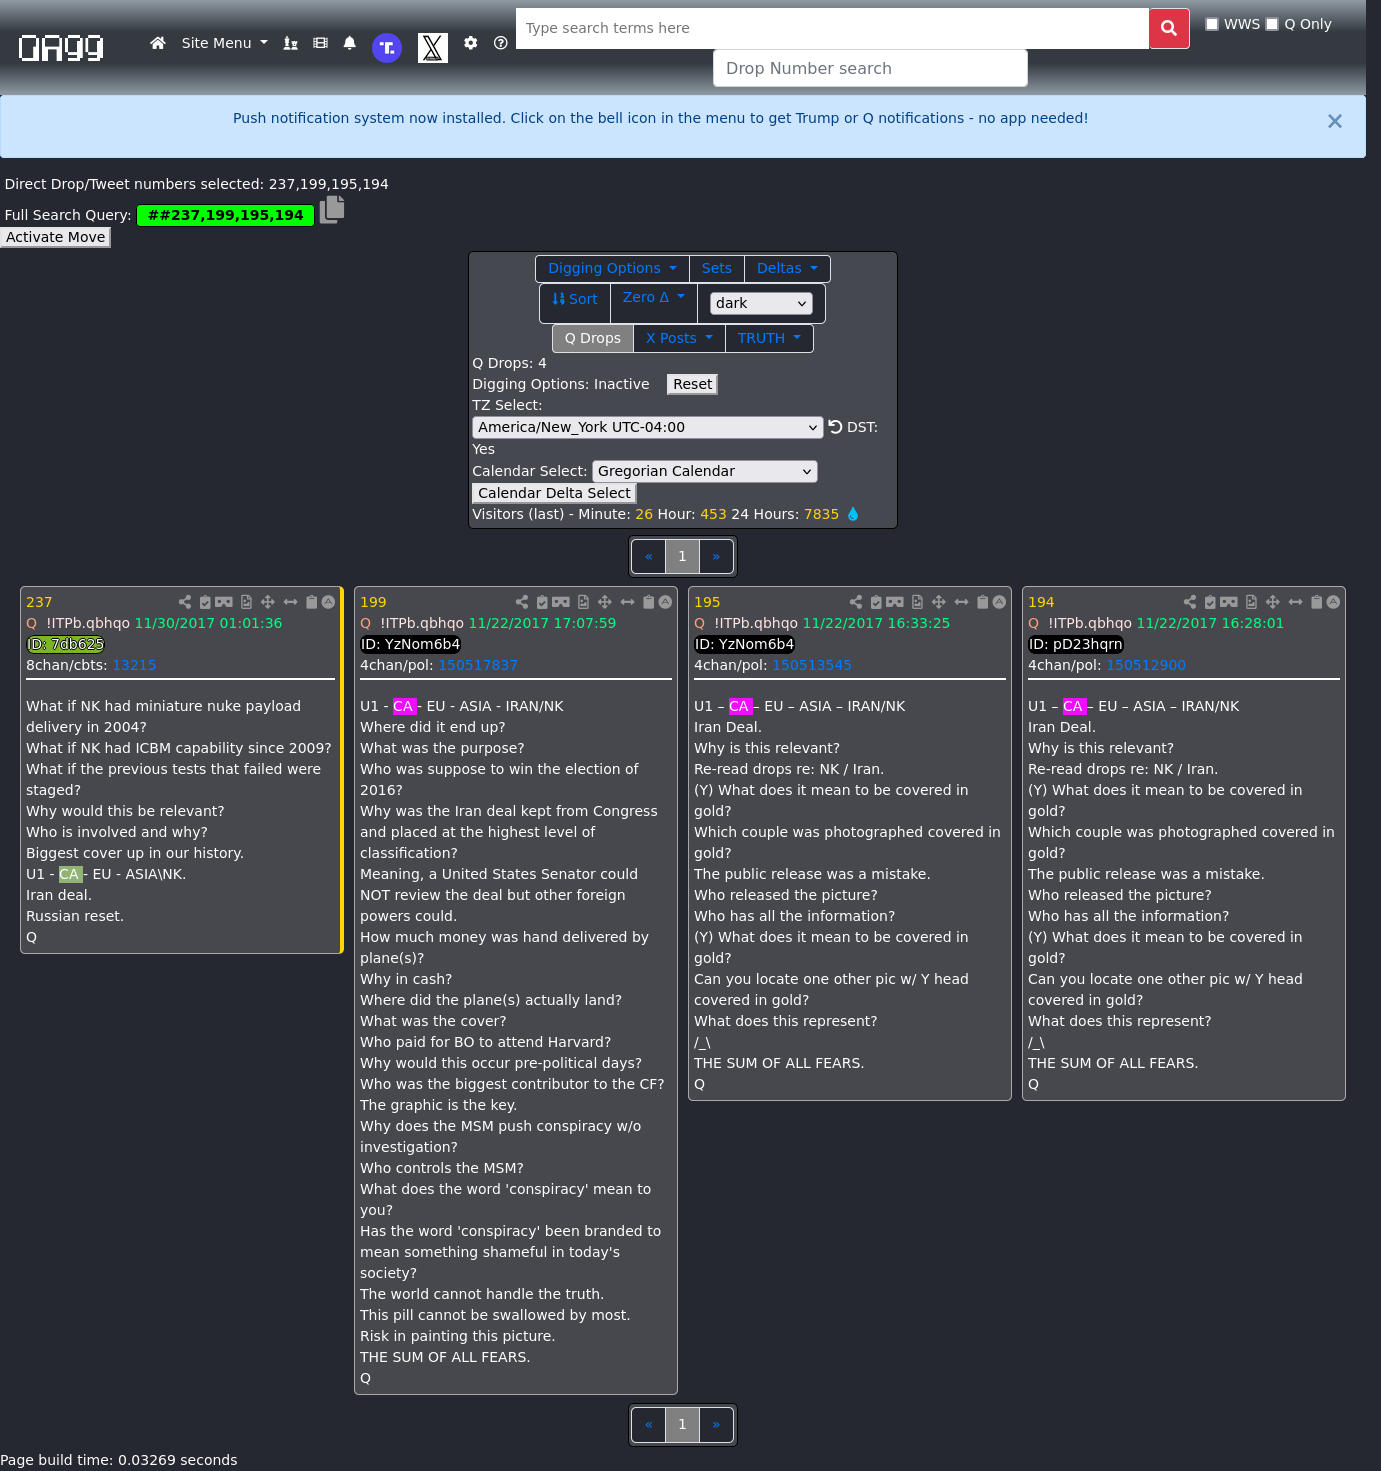Select the Q Drops tab

pos(593,338)
